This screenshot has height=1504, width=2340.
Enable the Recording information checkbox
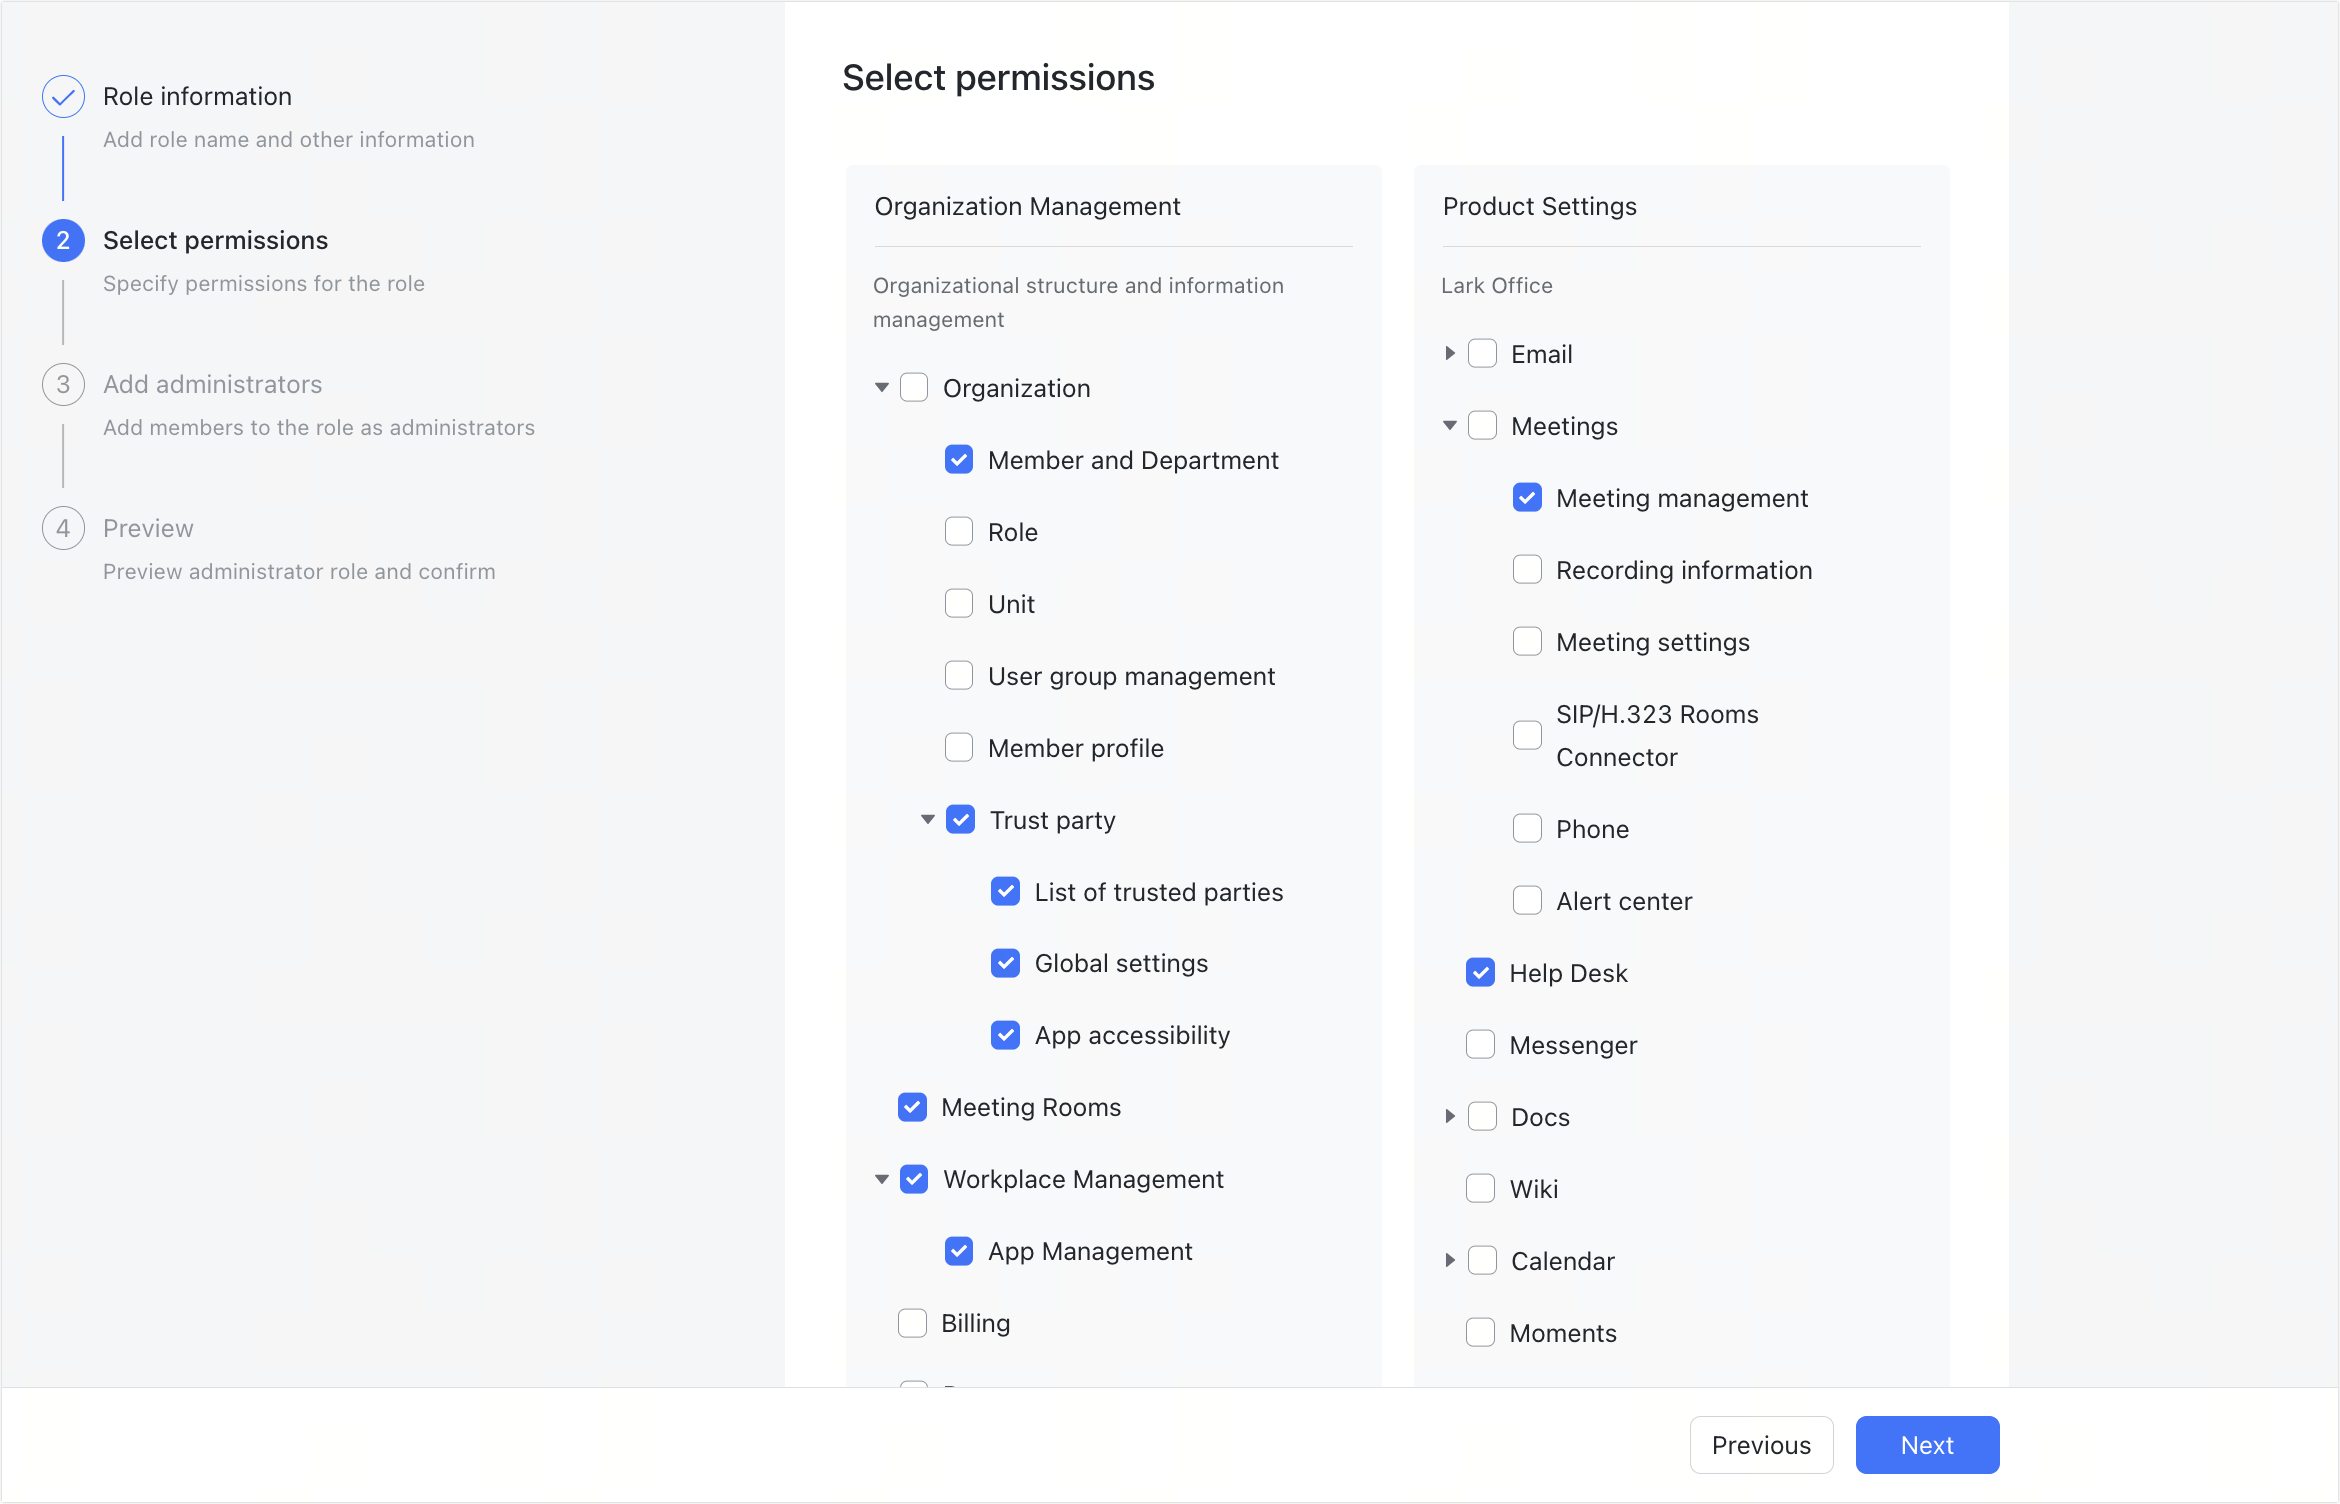[x=1527, y=569]
